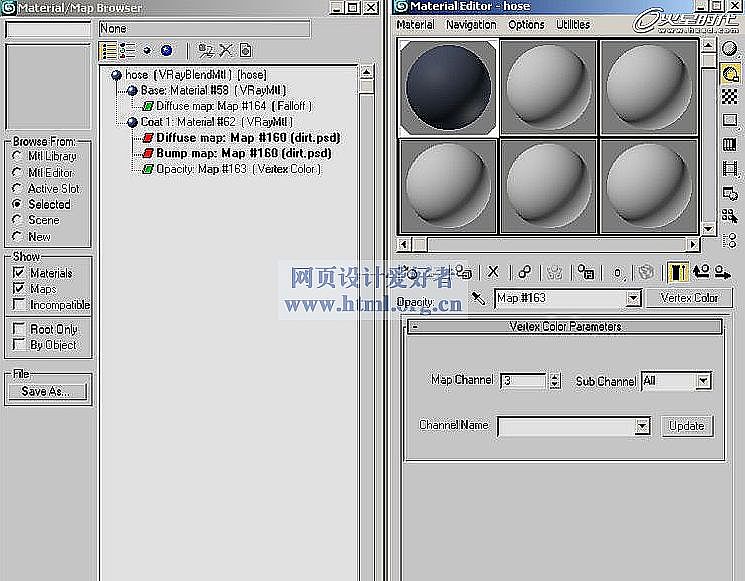745x581 pixels.
Task: Toggle Materials checkbox under Show
Action: [19, 273]
